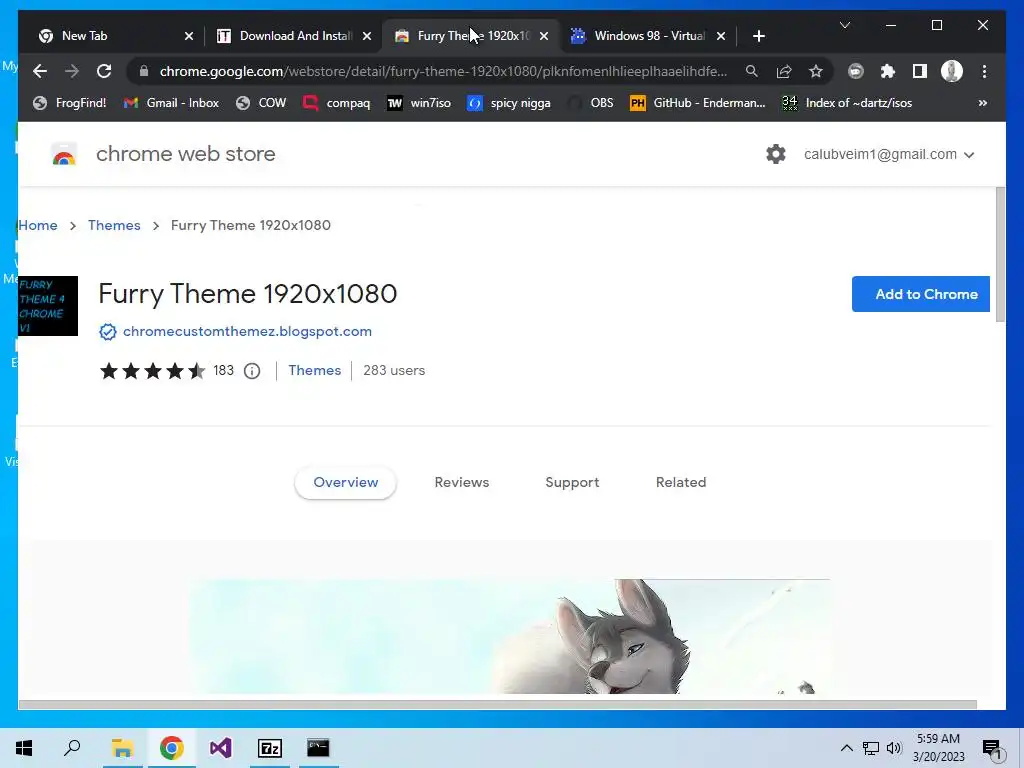
Task: Open the Extensions puzzle piece menu
Action: [x=888, y=71]
